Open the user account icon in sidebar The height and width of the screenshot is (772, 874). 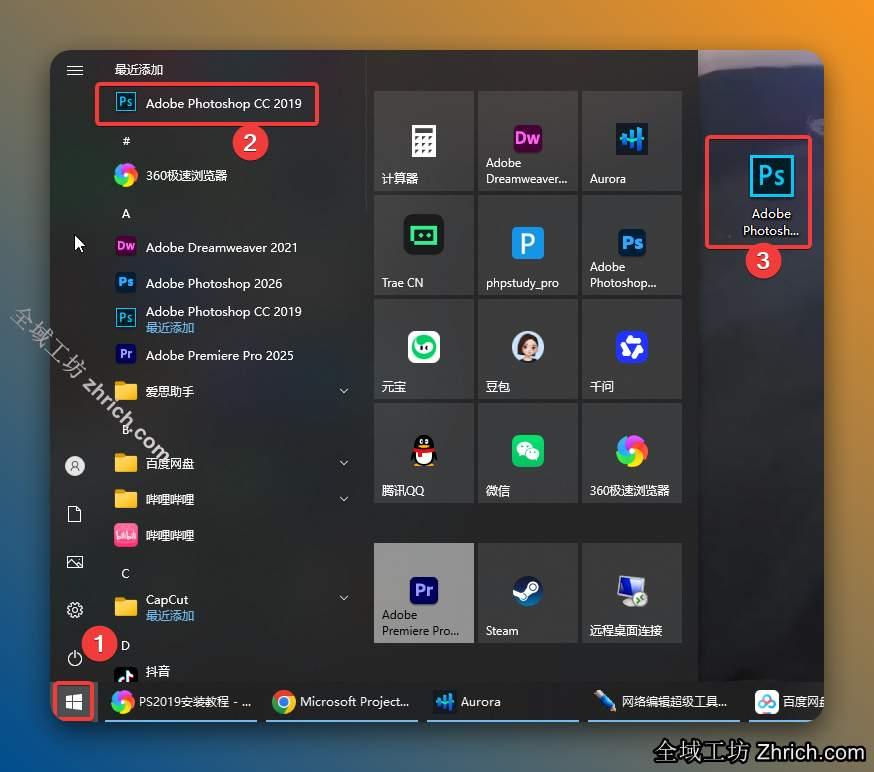click(x=75, y=466)
